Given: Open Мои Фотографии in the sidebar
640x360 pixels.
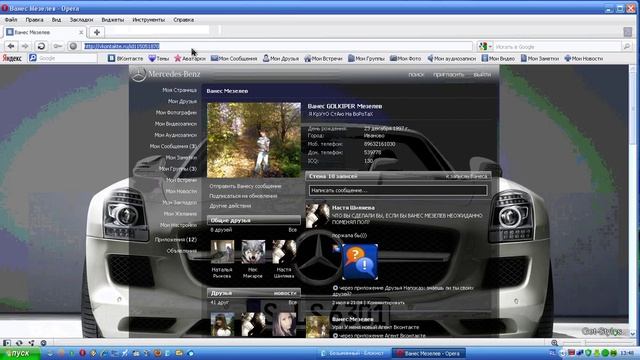Looking at the screenshot, I should [176, 113].
